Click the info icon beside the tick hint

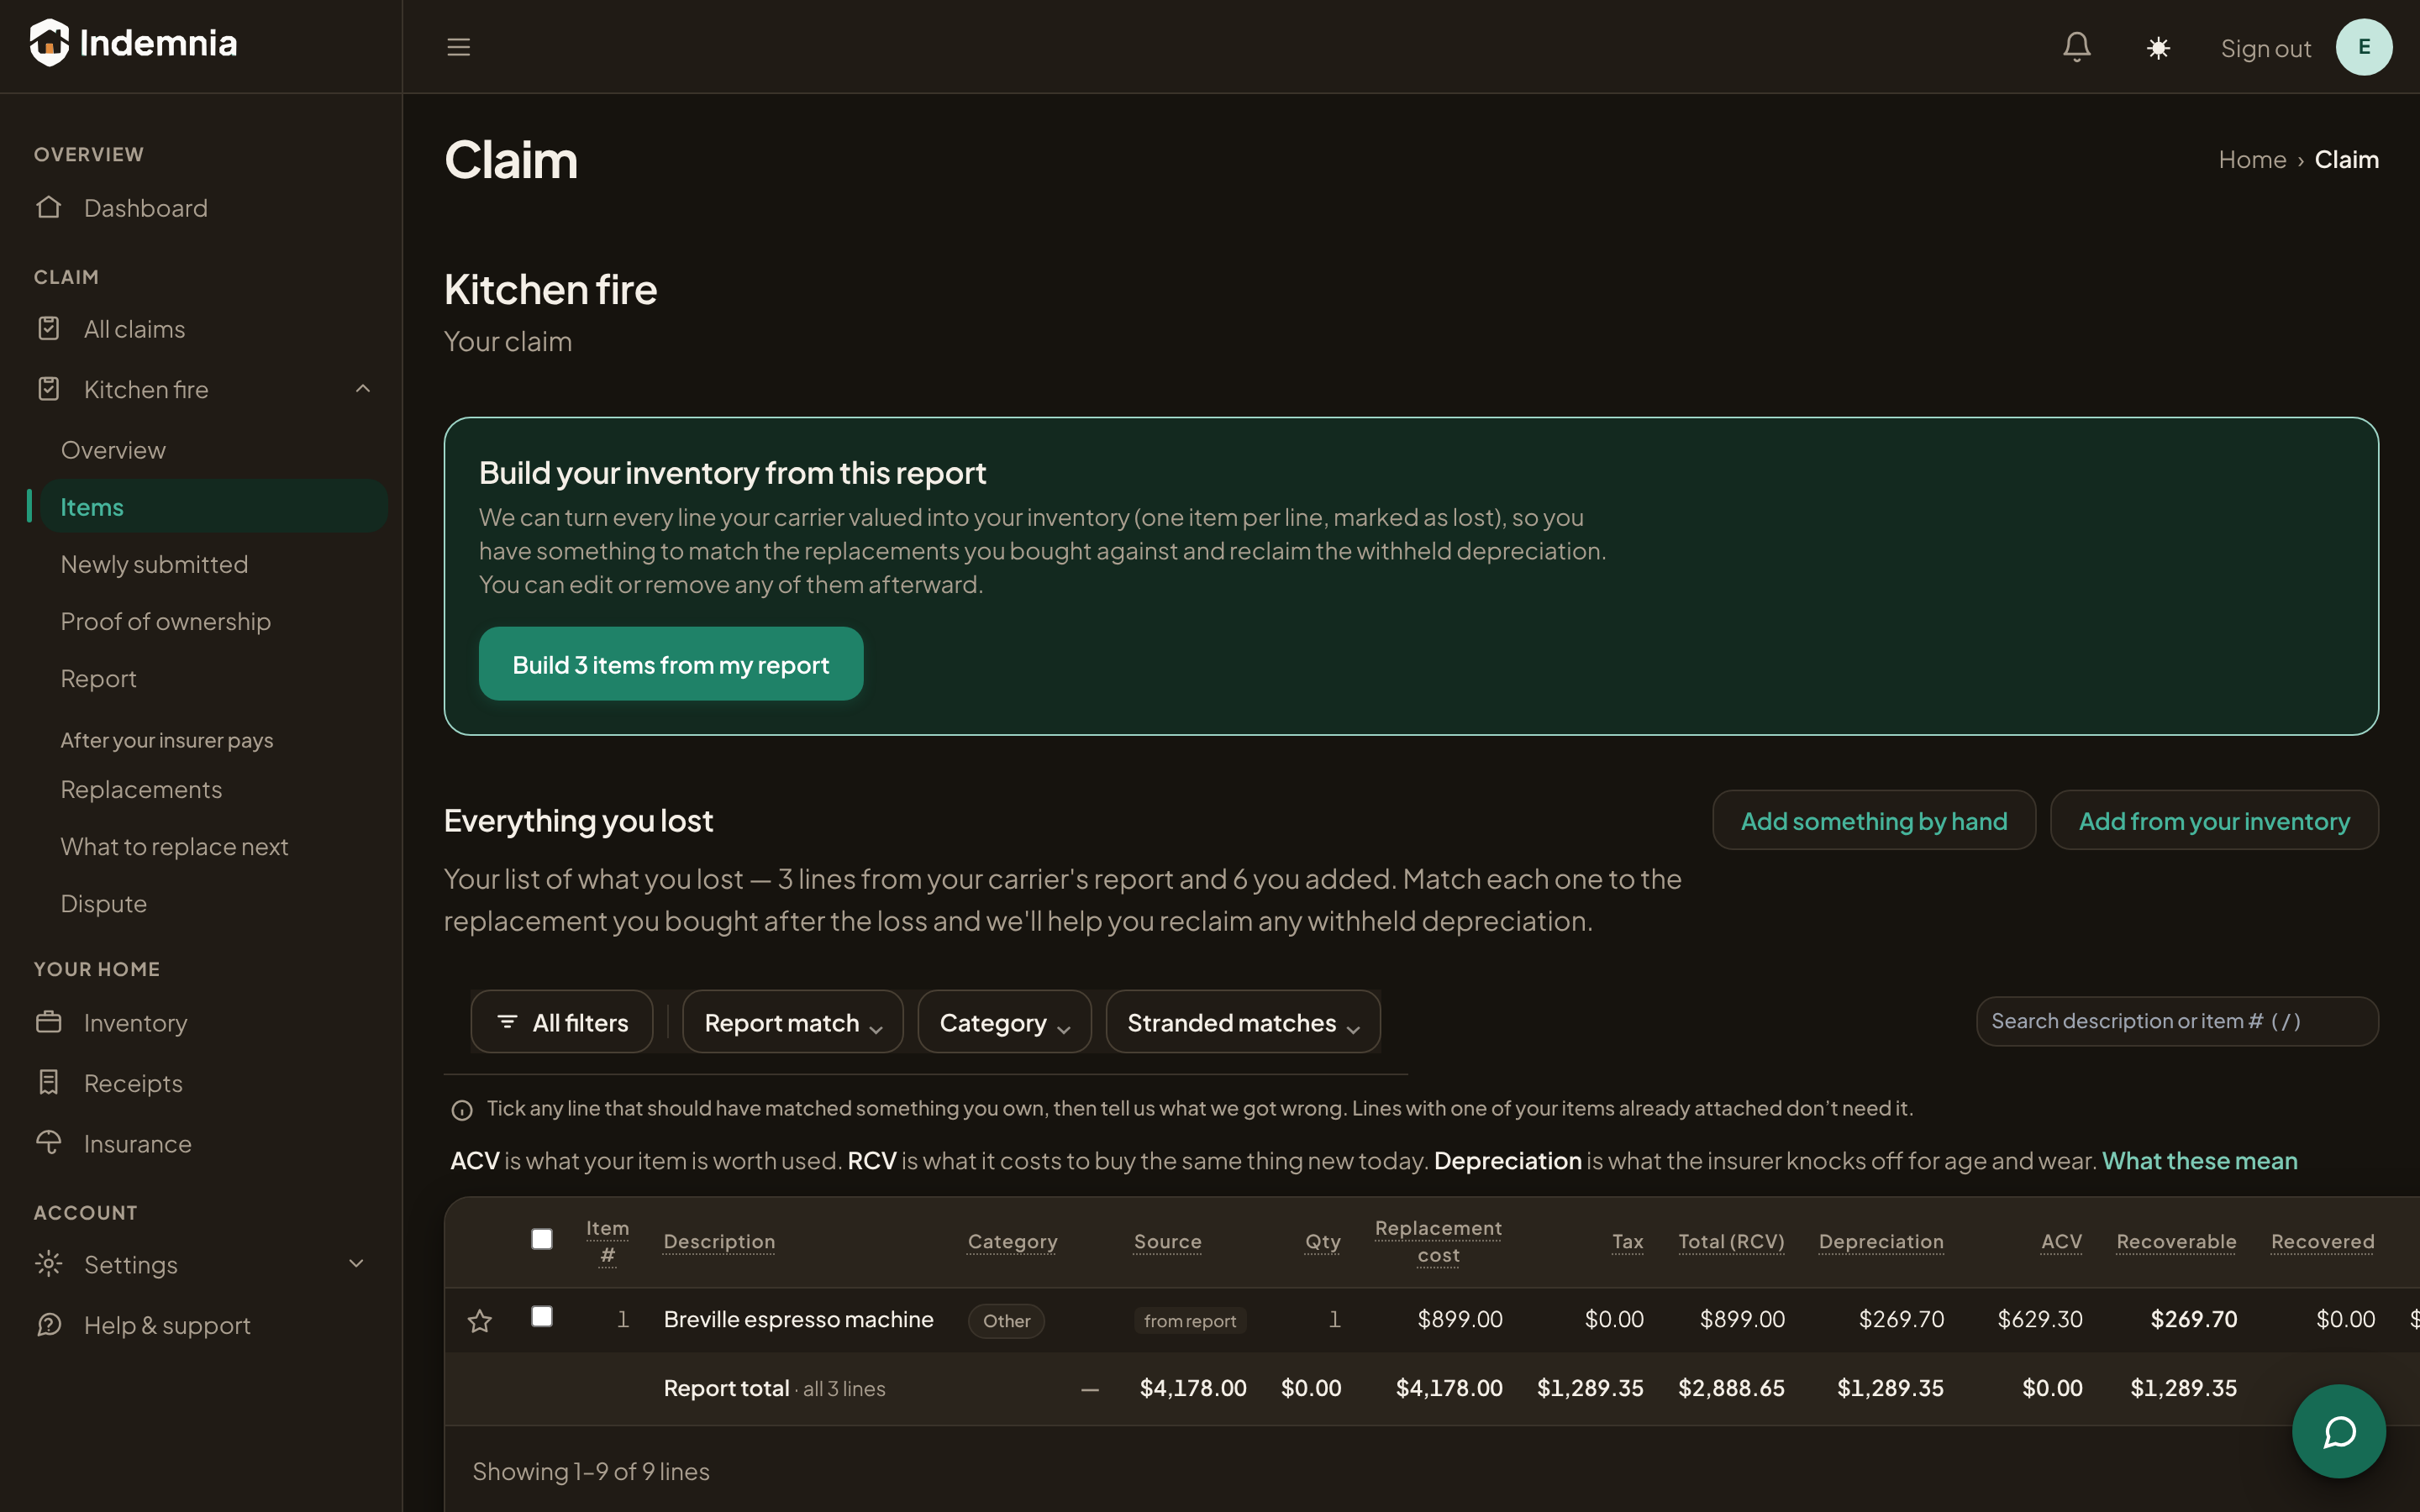click(x=462, y=1110)
